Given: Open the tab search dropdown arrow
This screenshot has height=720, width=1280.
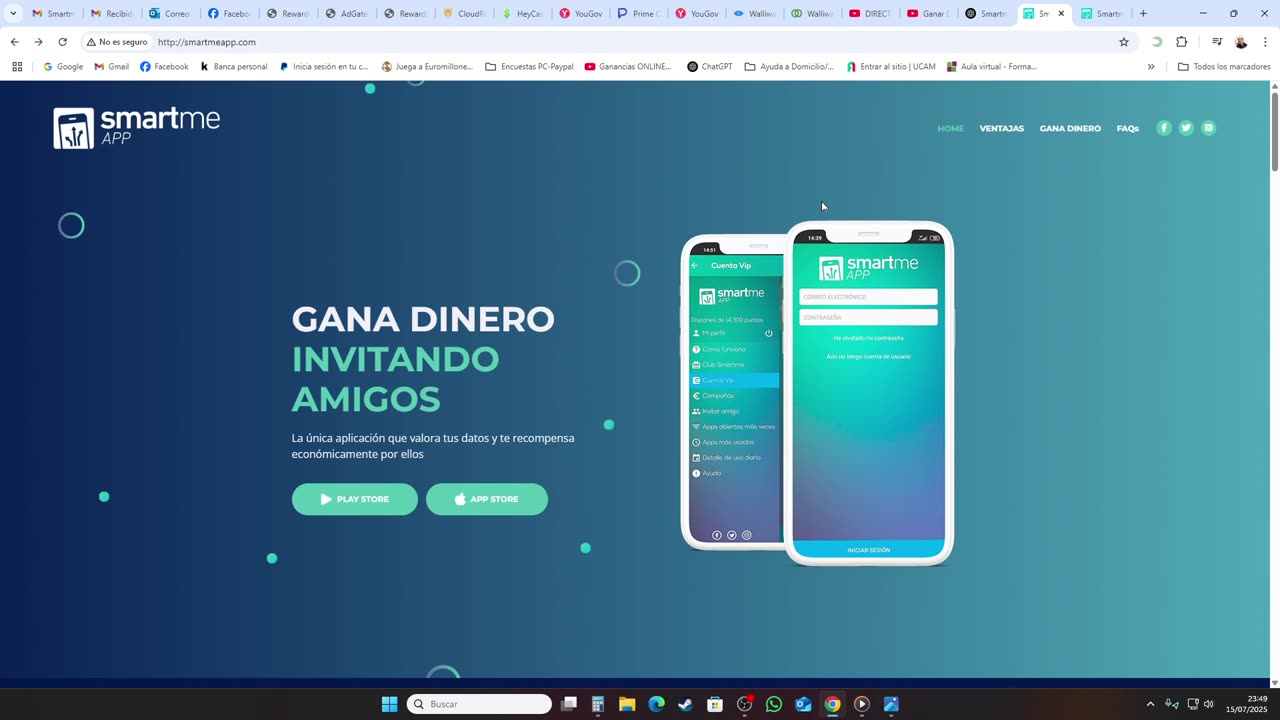Looking at the screenshot, I should [13, 14].
